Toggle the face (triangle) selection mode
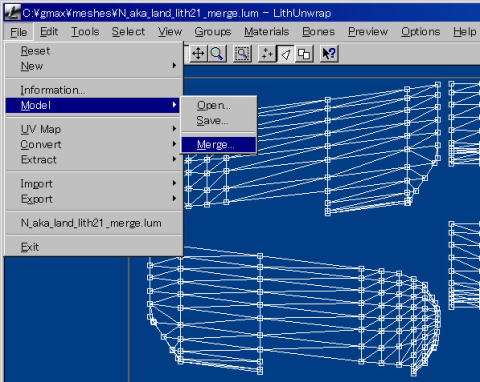480x382 pixels. pos(286,54)
